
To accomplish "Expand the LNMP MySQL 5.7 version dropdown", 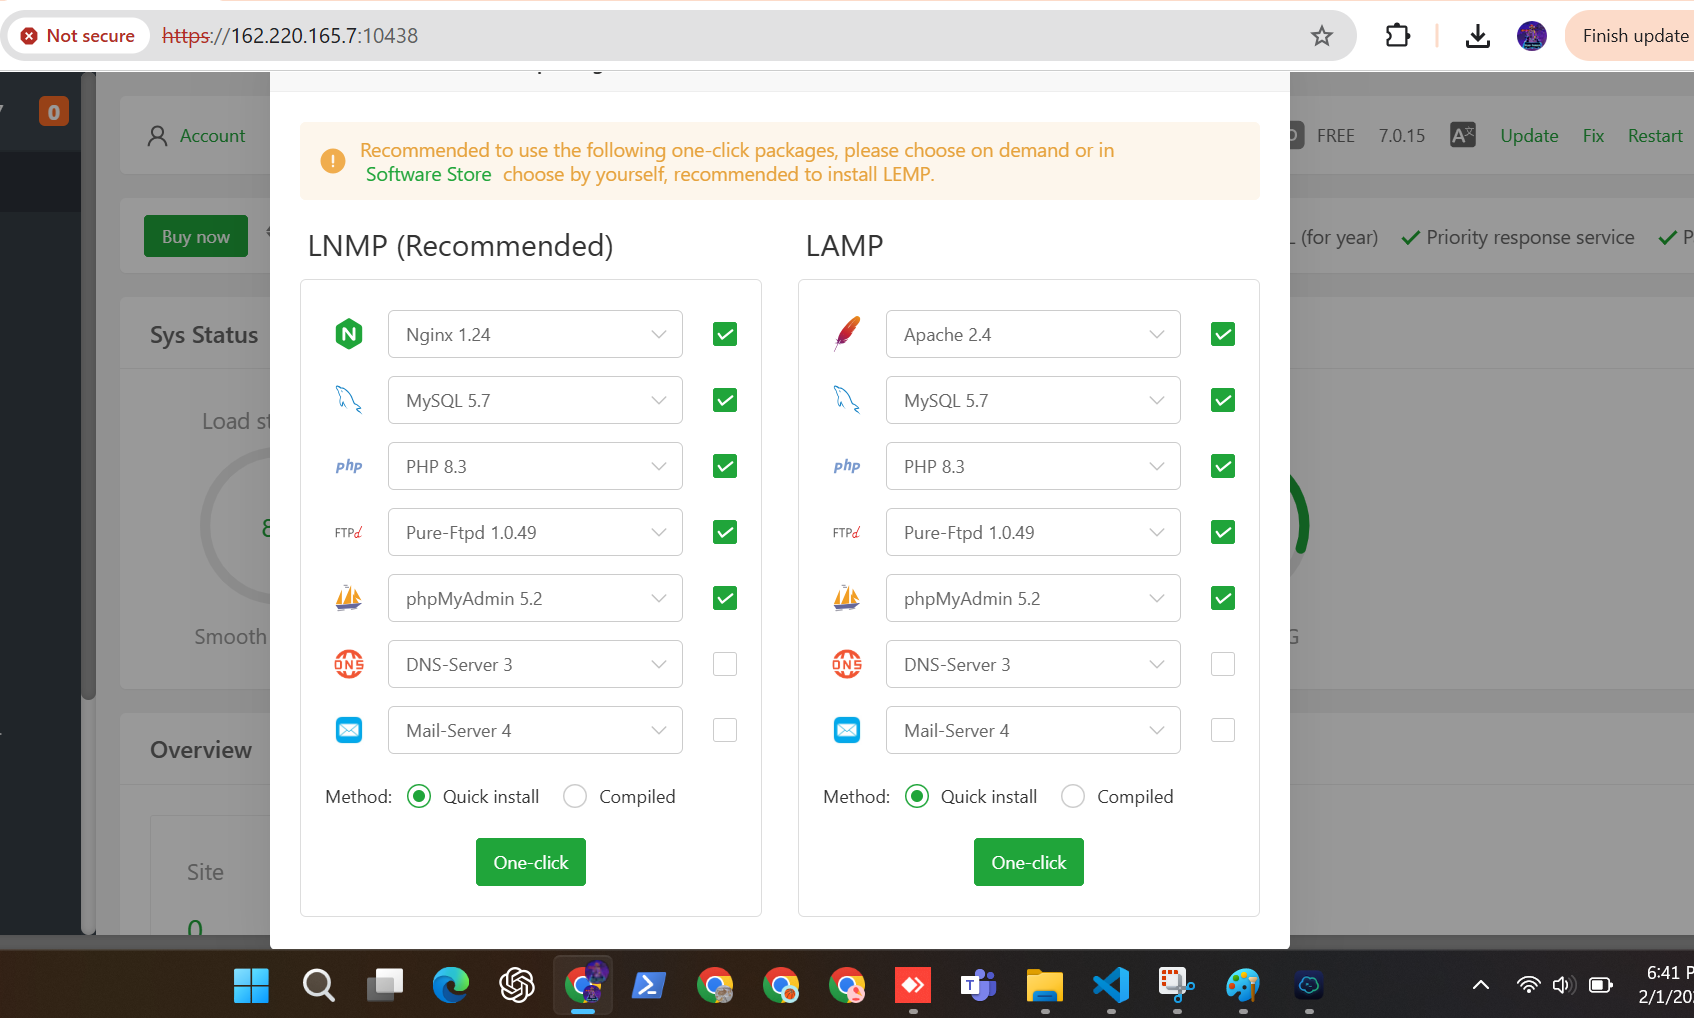I will click(x=535, y=400).
